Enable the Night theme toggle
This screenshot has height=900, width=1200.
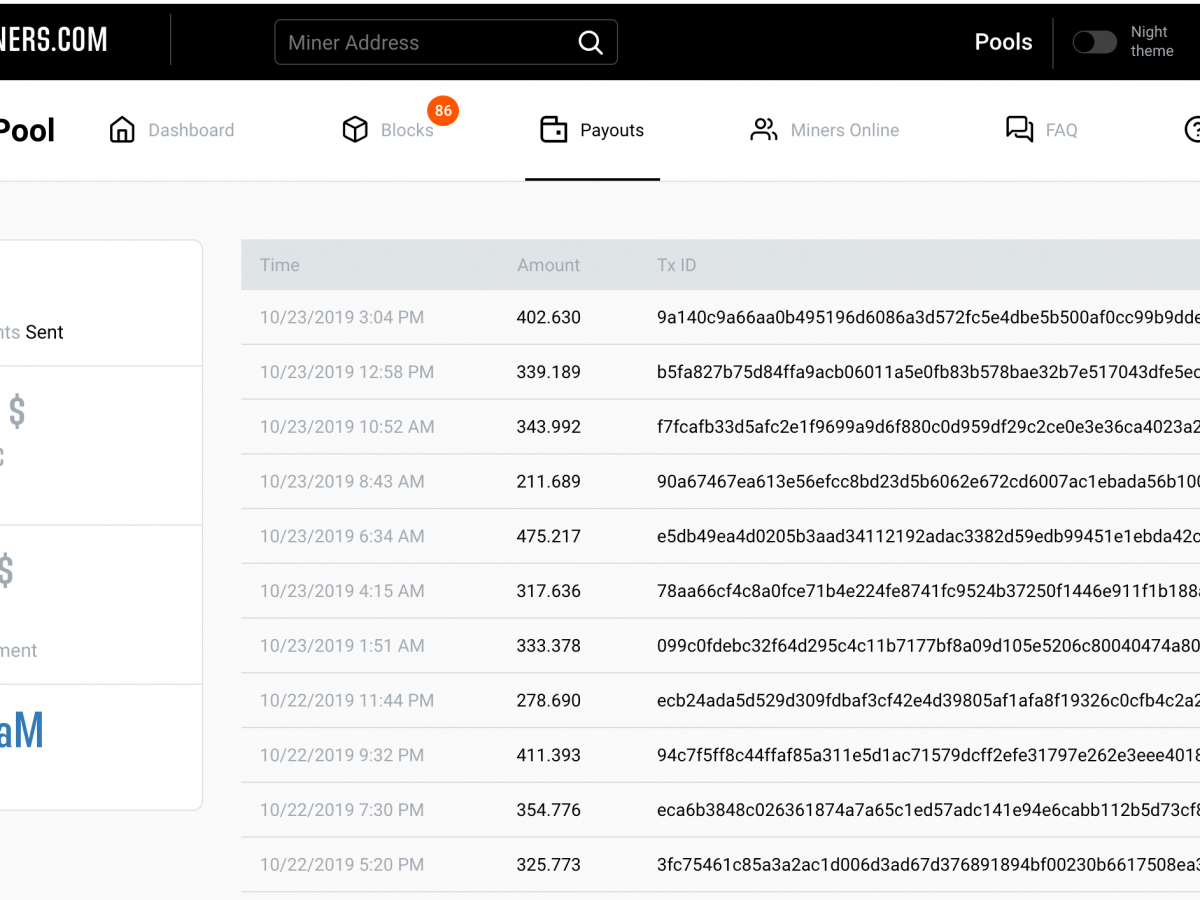pos(1094,42)
